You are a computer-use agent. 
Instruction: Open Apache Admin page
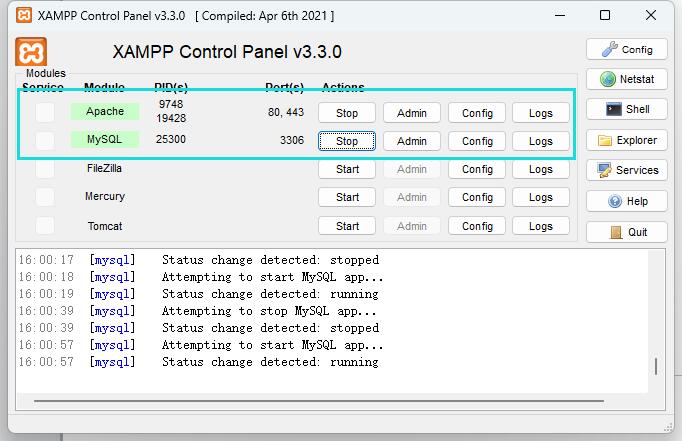pos(411,113)
